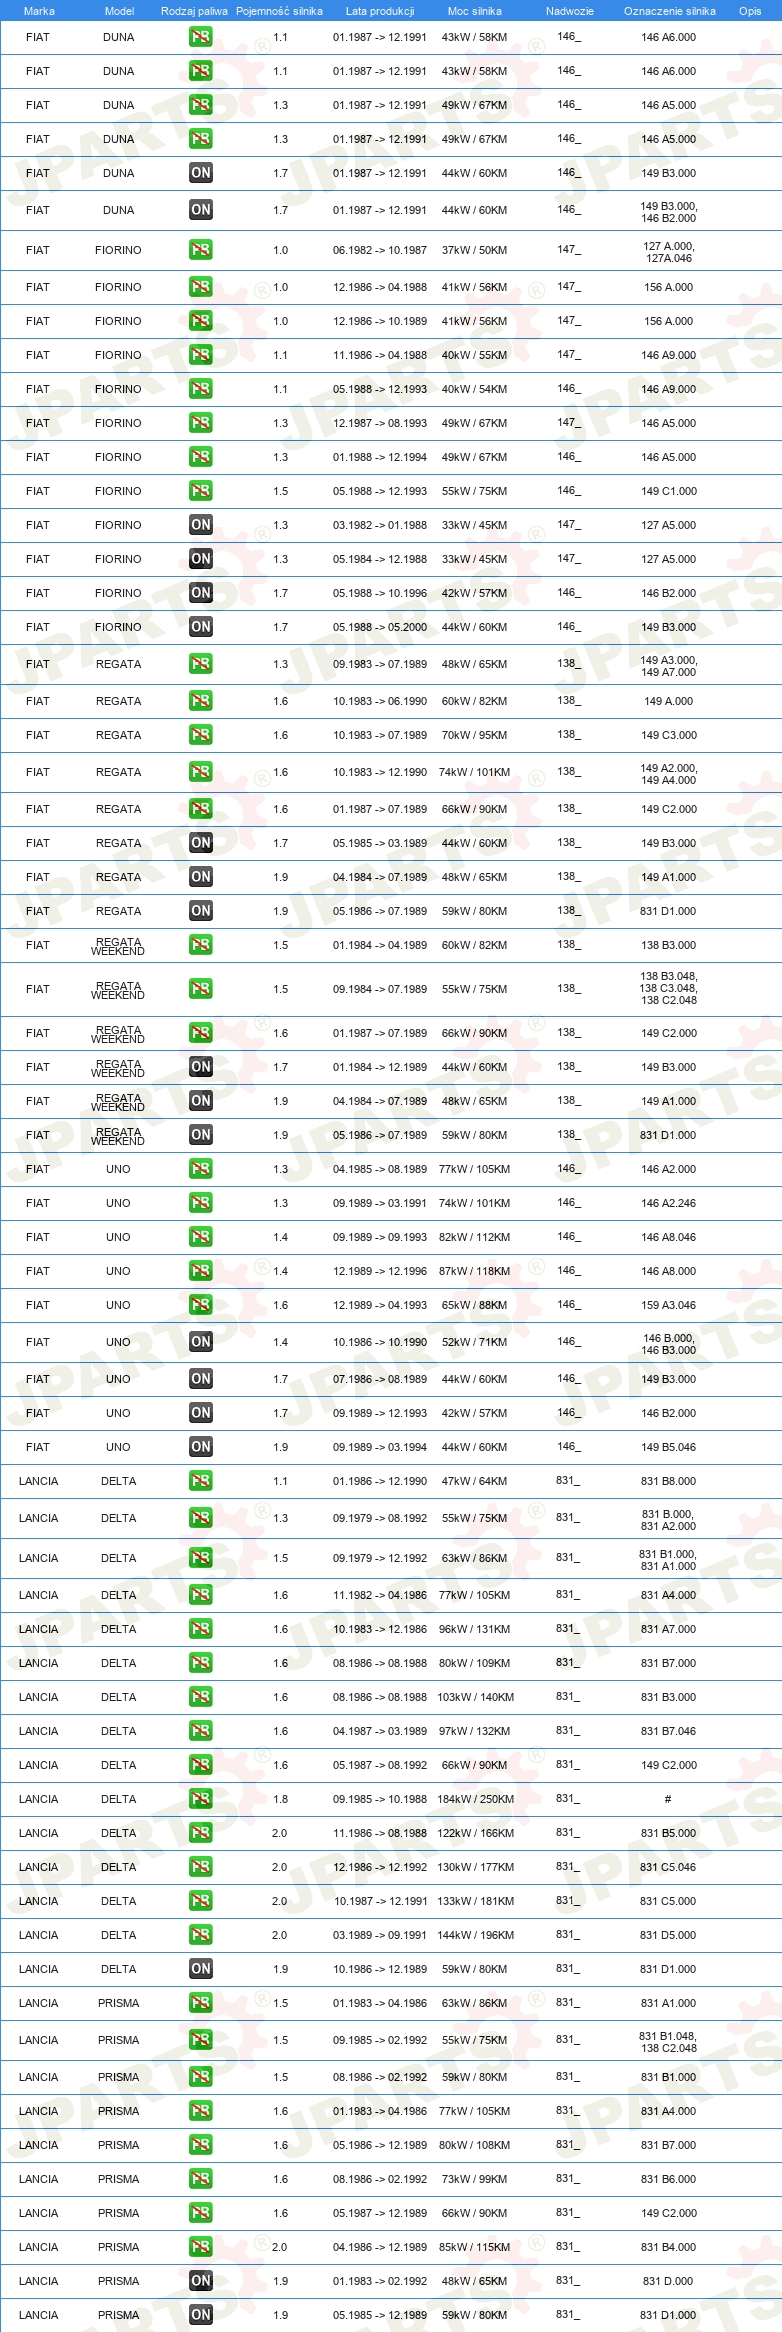This screenshot has height=2332, width=782.
Task: Click production years 12.1989 -> 12.1996
Action: [380, 1271]
